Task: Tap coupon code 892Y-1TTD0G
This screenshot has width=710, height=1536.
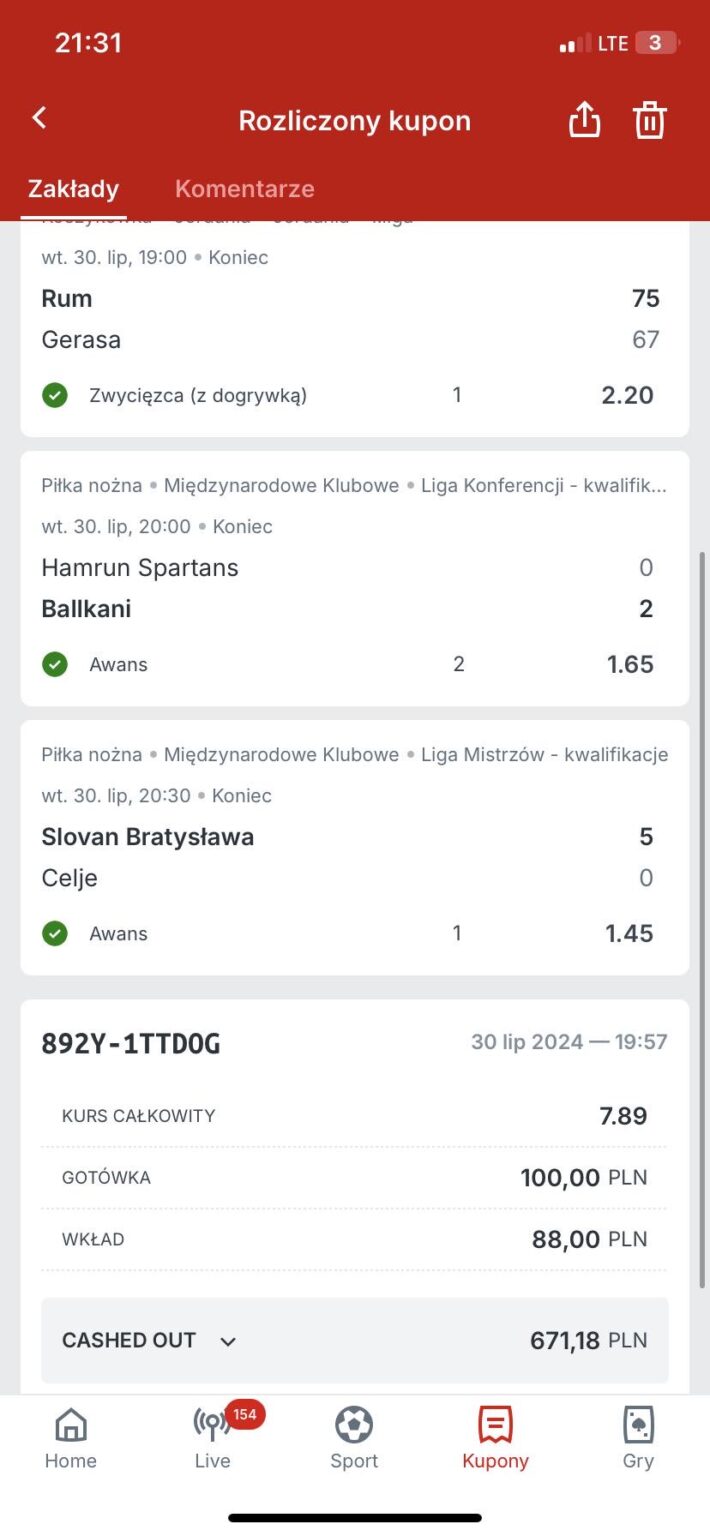Action: point(131,1044)
